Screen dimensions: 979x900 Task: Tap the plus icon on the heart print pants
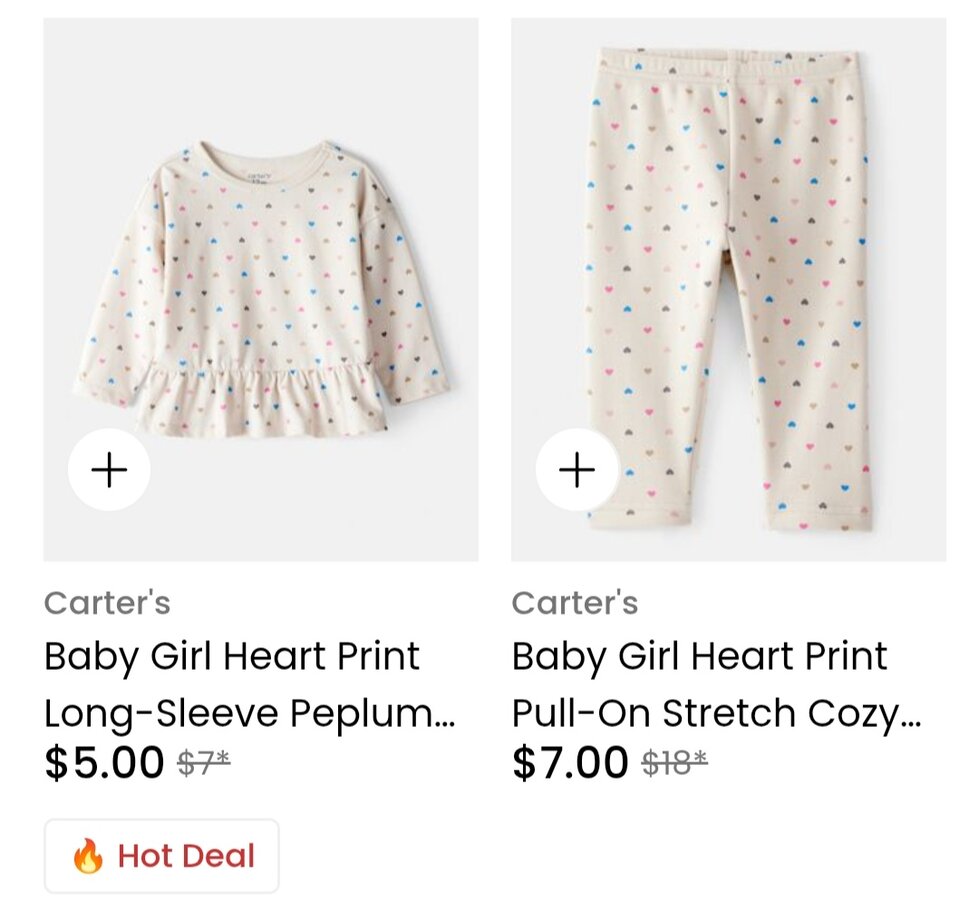pyautogui.click(x=577, y=470)
